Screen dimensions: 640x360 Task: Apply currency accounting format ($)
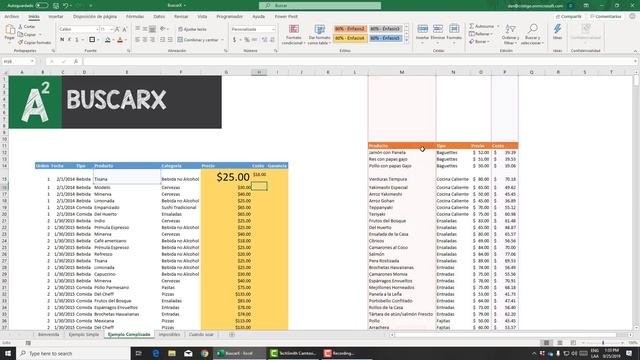(234, 40)
